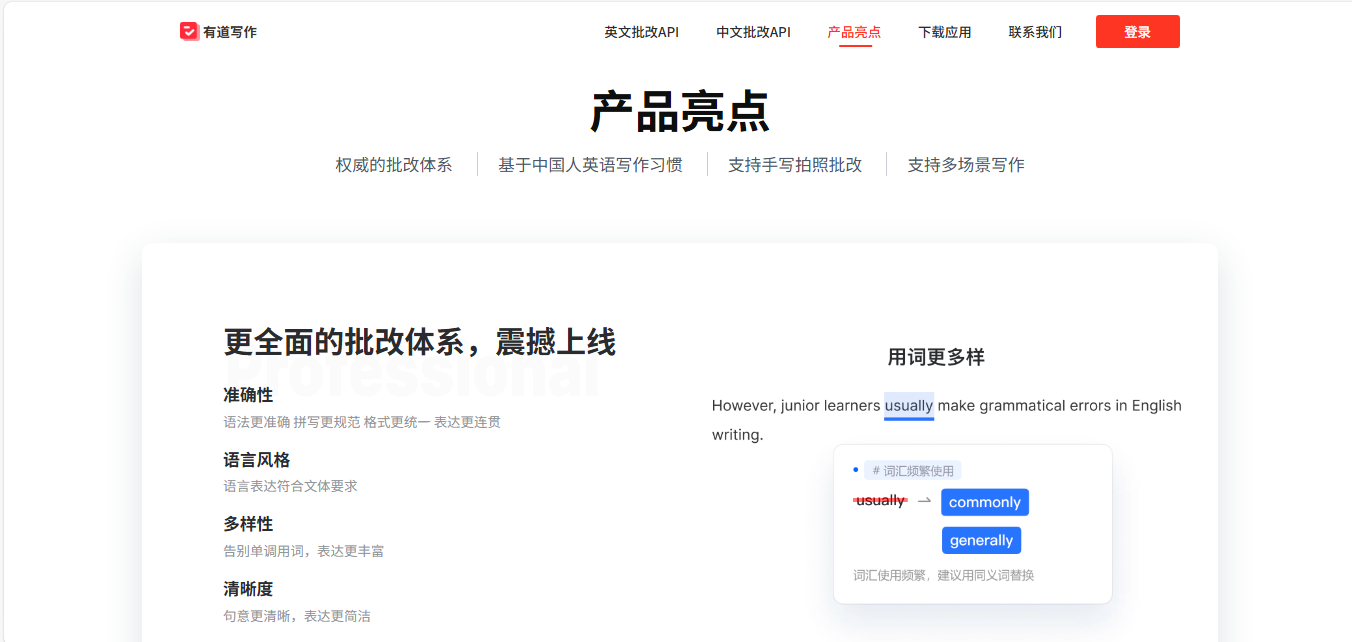Select the 清晰度 feature heading
This screenshot has width=1352, height=642.
click(248, 589)
